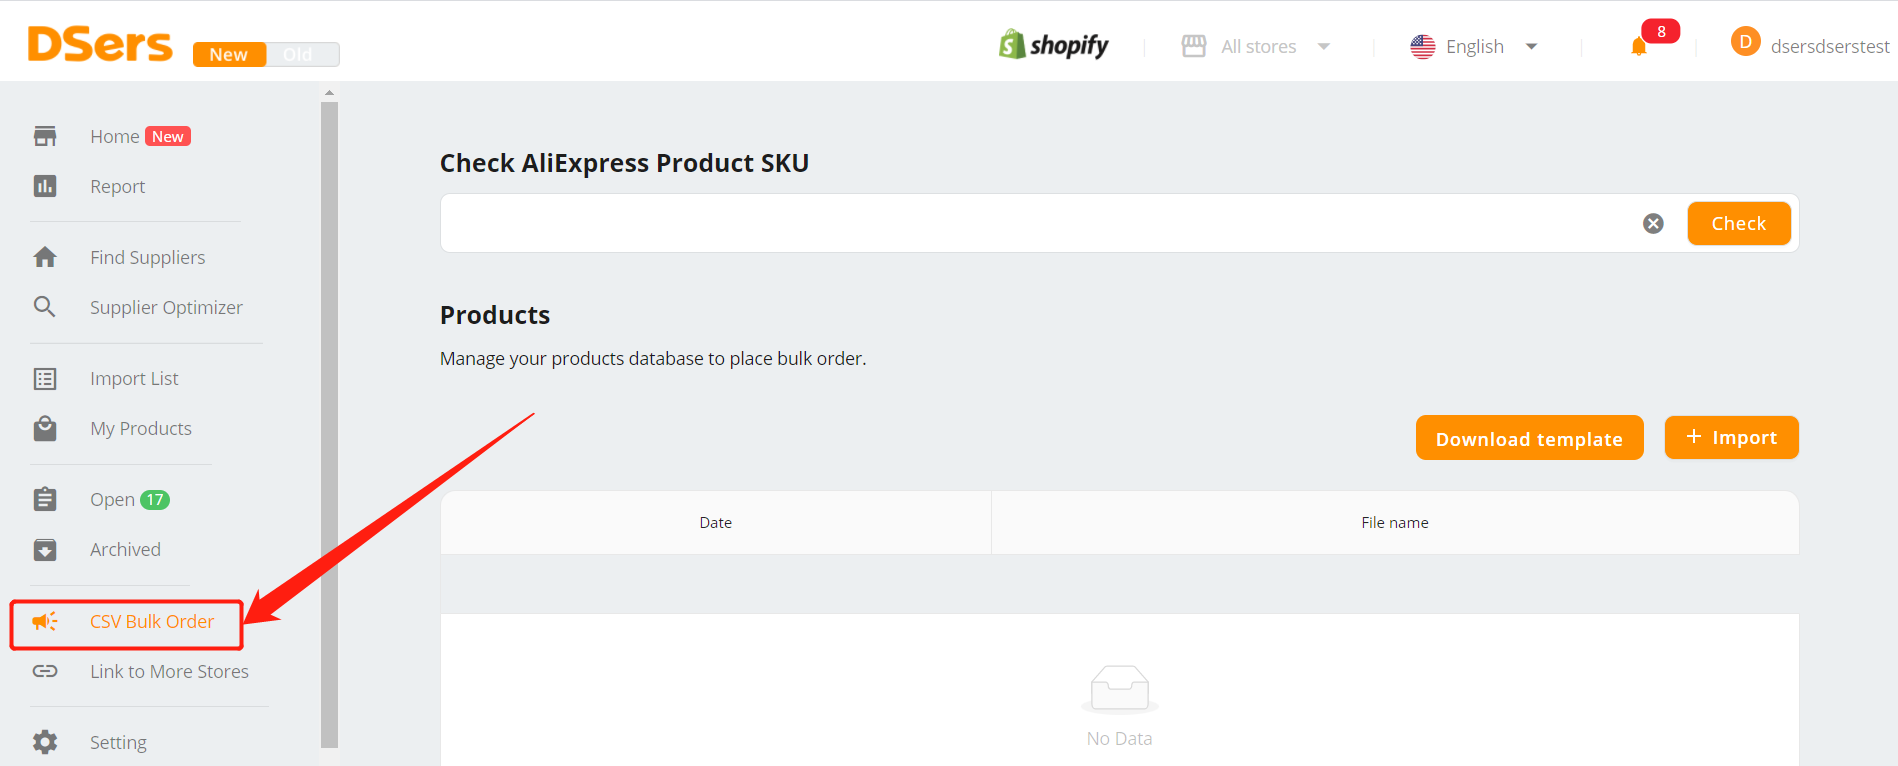Viewport: 1898px width, 766px height.
Task: Open the English language dropdown
Action: pos(1474,46)
